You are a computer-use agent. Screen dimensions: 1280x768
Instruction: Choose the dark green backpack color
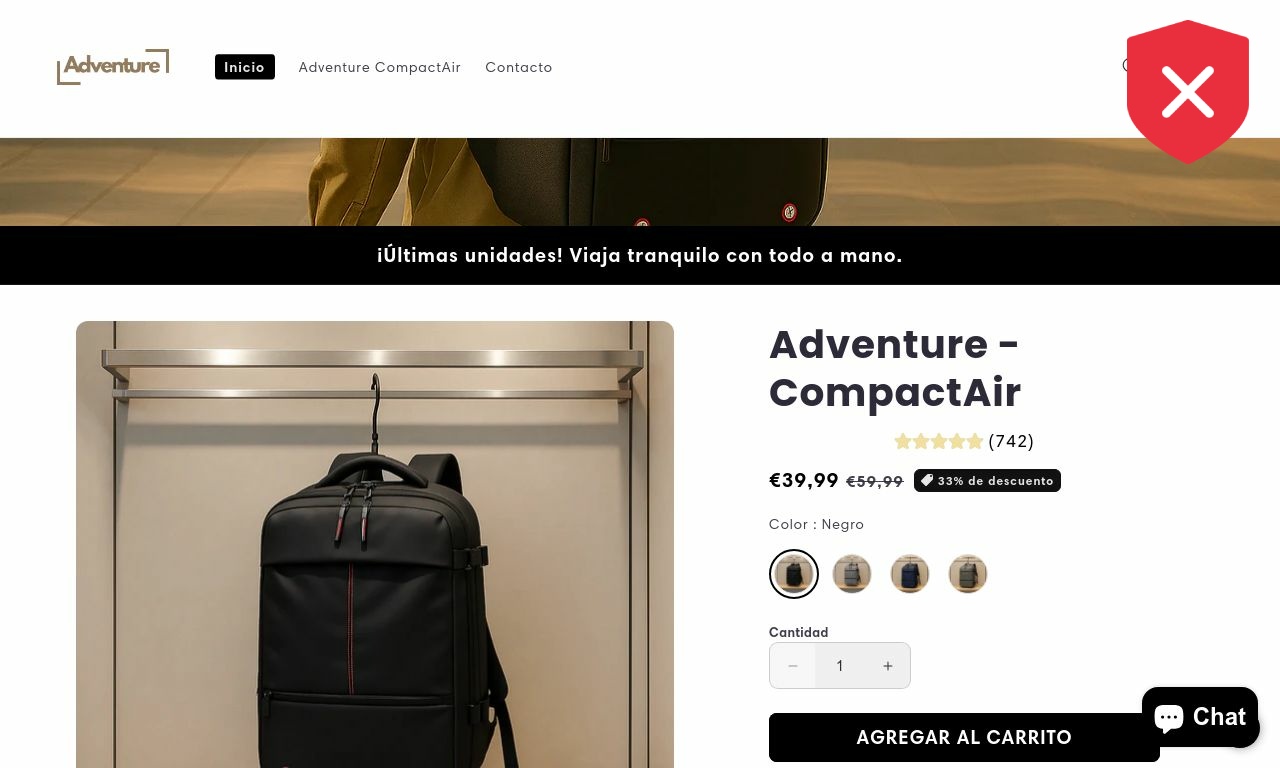[x=968, y=574]
